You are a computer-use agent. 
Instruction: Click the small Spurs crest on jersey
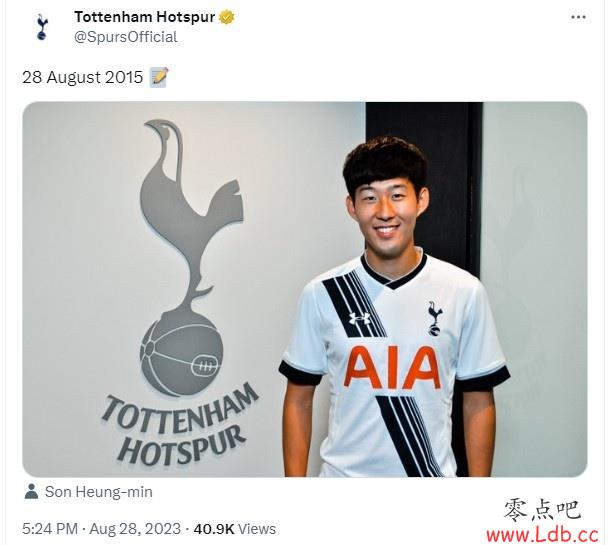(x=435, y=317)
